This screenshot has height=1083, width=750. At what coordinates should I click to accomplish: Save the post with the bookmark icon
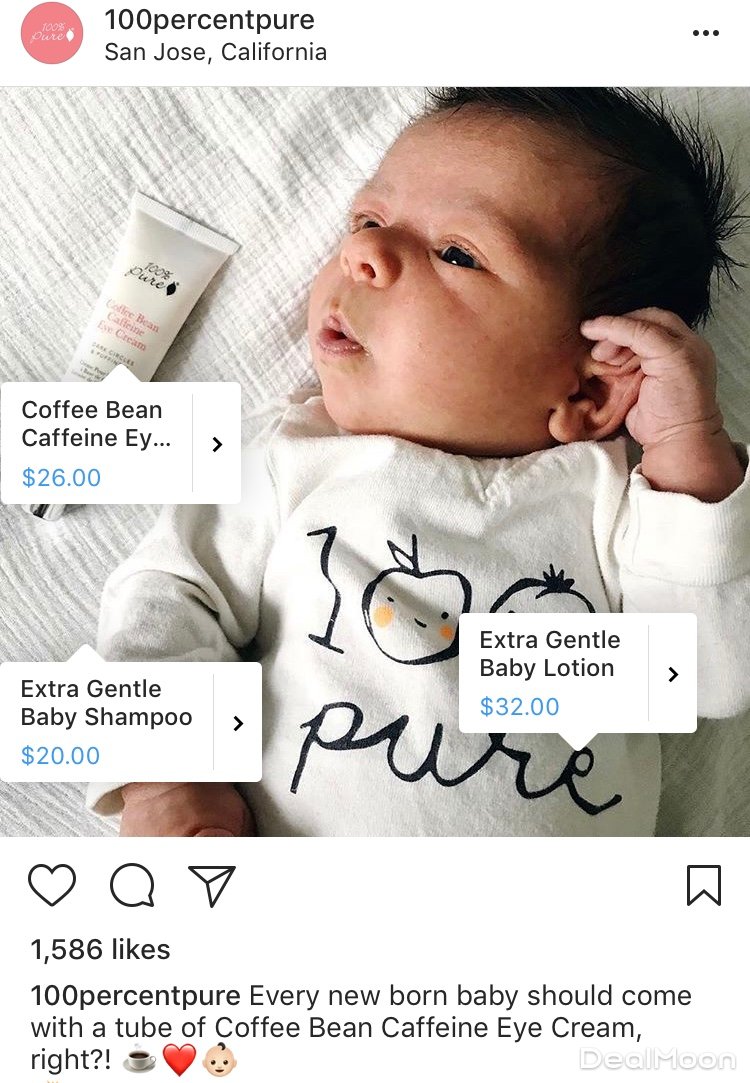click(x=704, y=885)
